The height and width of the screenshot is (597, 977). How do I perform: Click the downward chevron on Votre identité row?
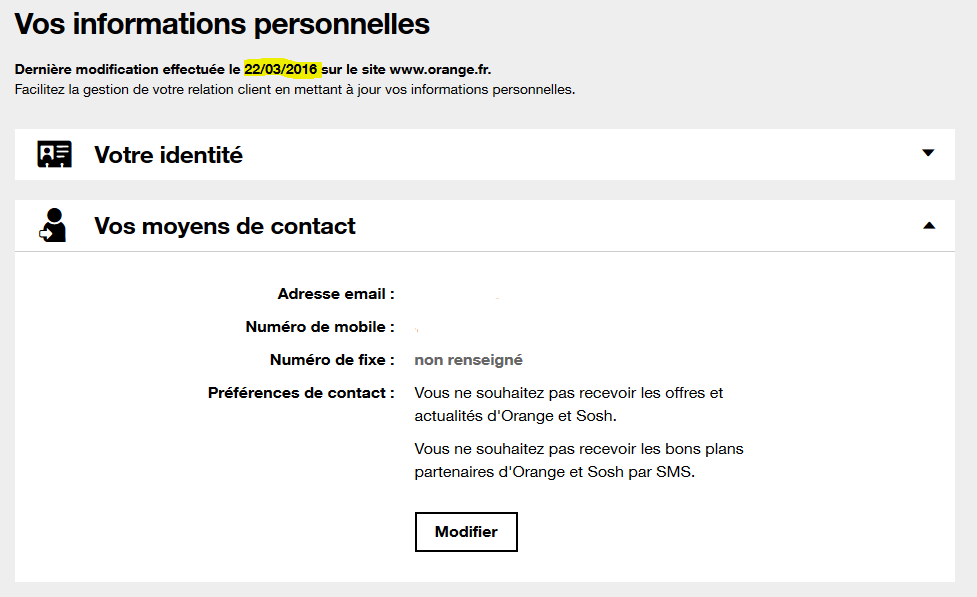click(x=927, y=154)
